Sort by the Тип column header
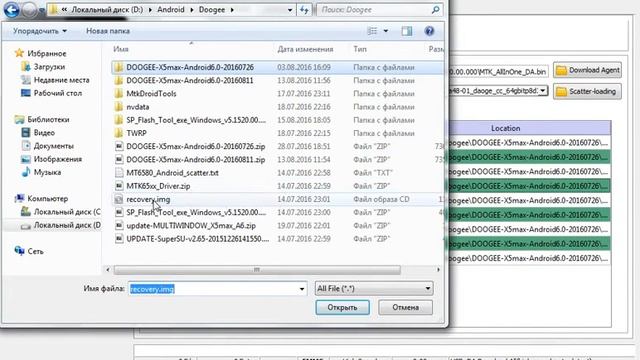 pyautogui.click(x=360, y=49)
